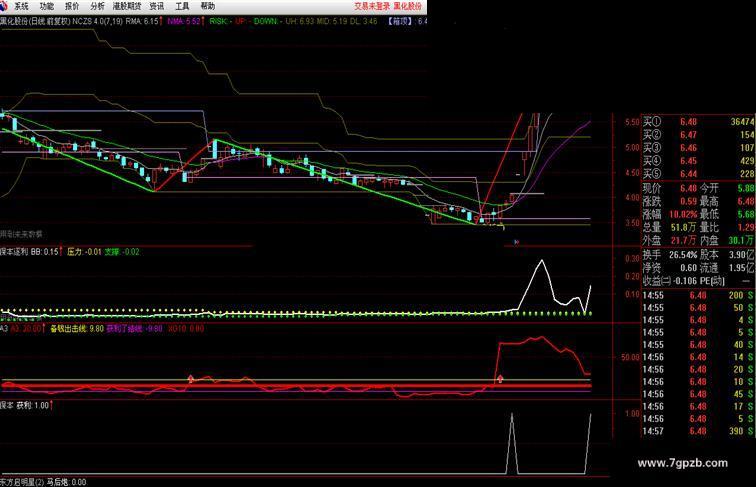Click the 总量 51.8万 value
Viewport: 756px width, 487px height.
click(x=684, y=227)
